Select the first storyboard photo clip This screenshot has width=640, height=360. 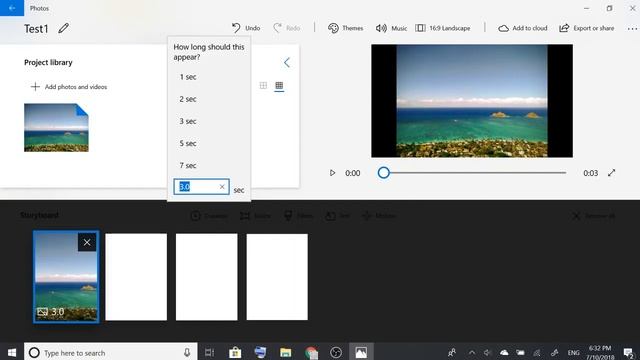pyautogui.click(x=66, y=277)
